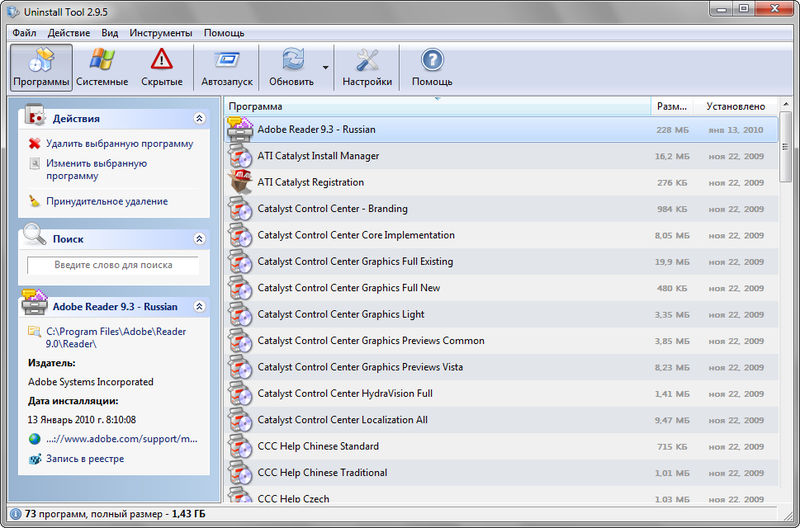Viewport: 800px width, 528px height.
Task: Open the Вид menu
Action: click(x=110, y=33)
